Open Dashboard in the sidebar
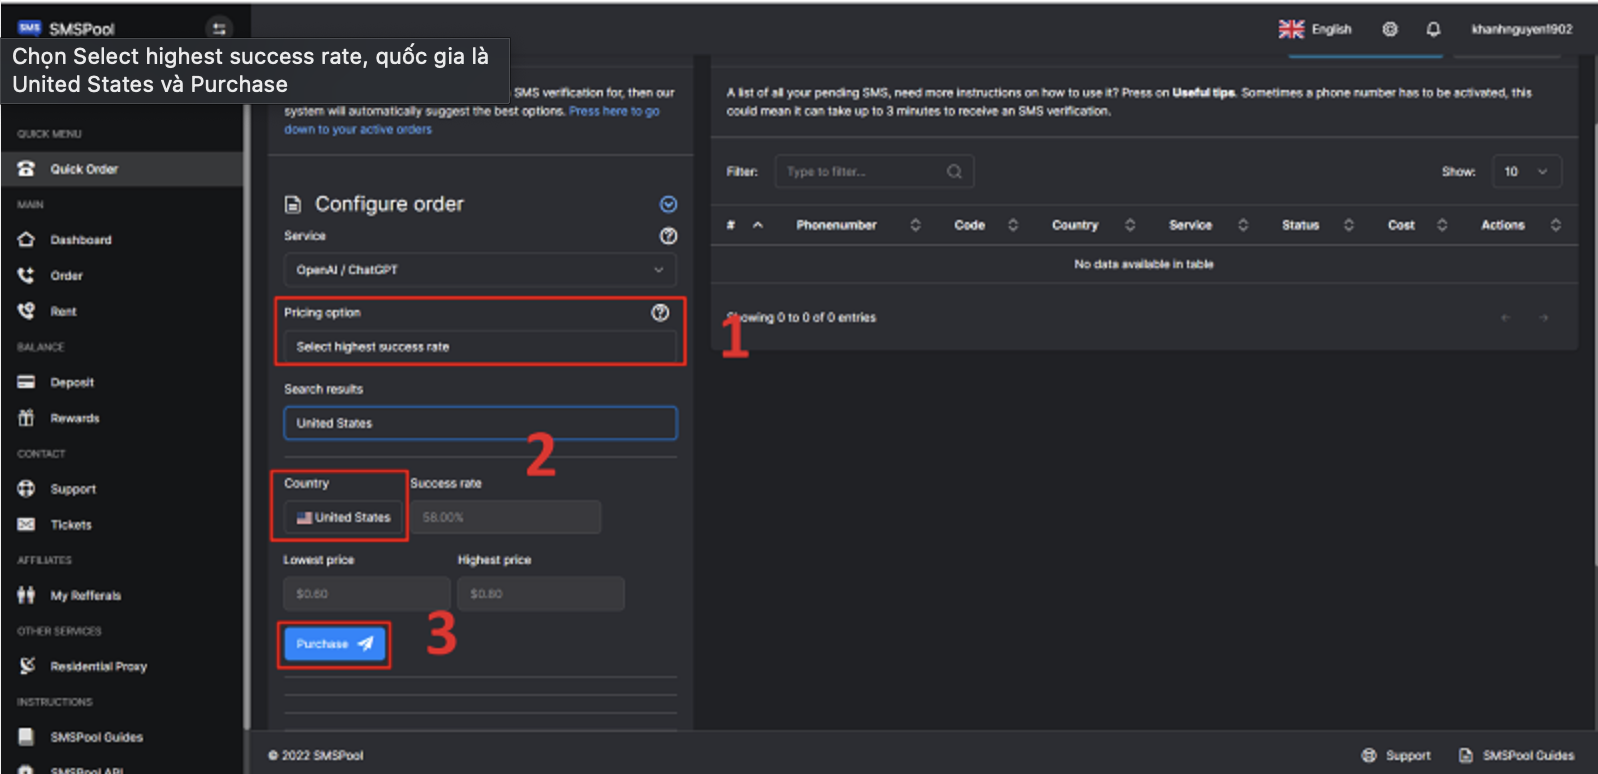The image size is (1598, 774). [x=81, y=240]
